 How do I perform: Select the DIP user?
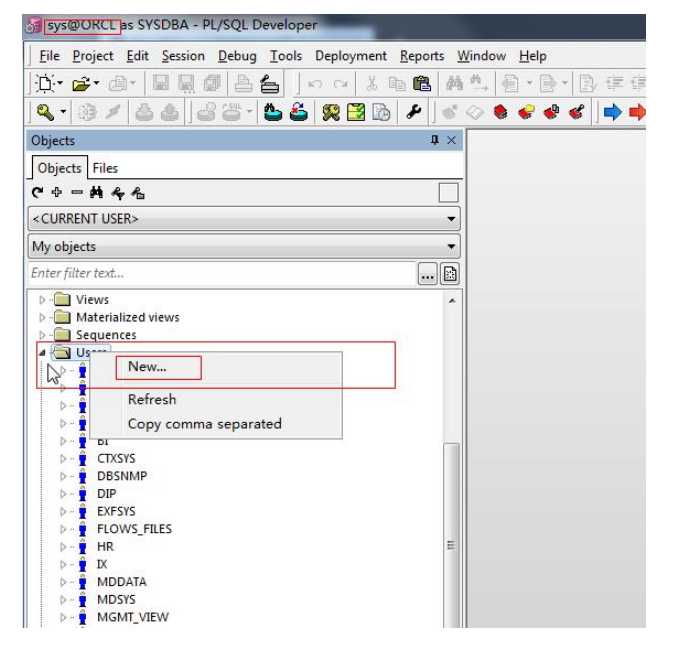(106, 494)
